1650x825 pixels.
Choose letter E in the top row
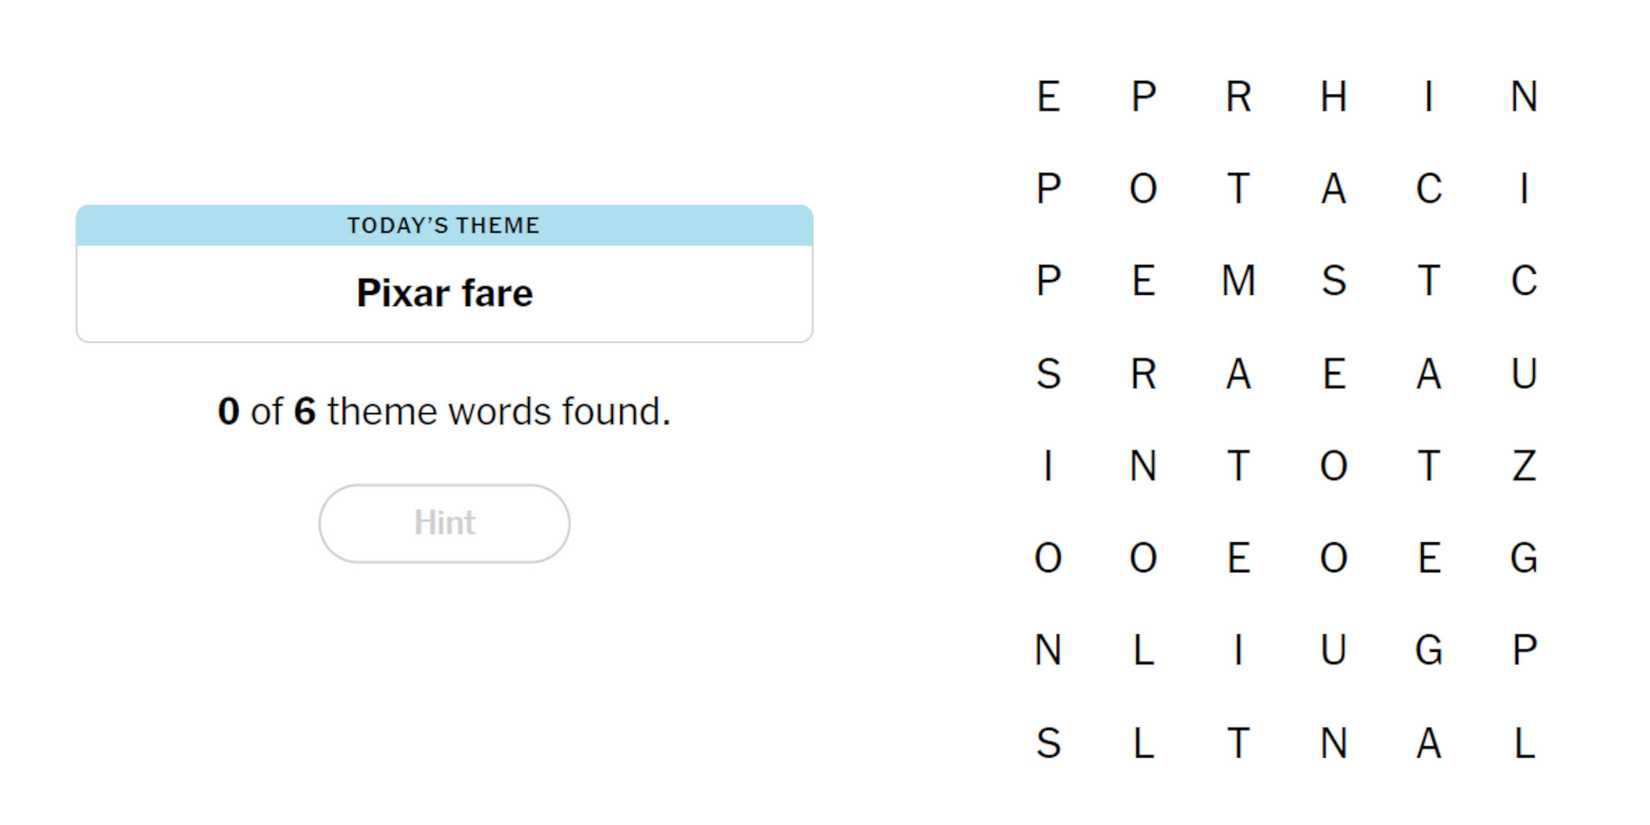click(1048, 97)
